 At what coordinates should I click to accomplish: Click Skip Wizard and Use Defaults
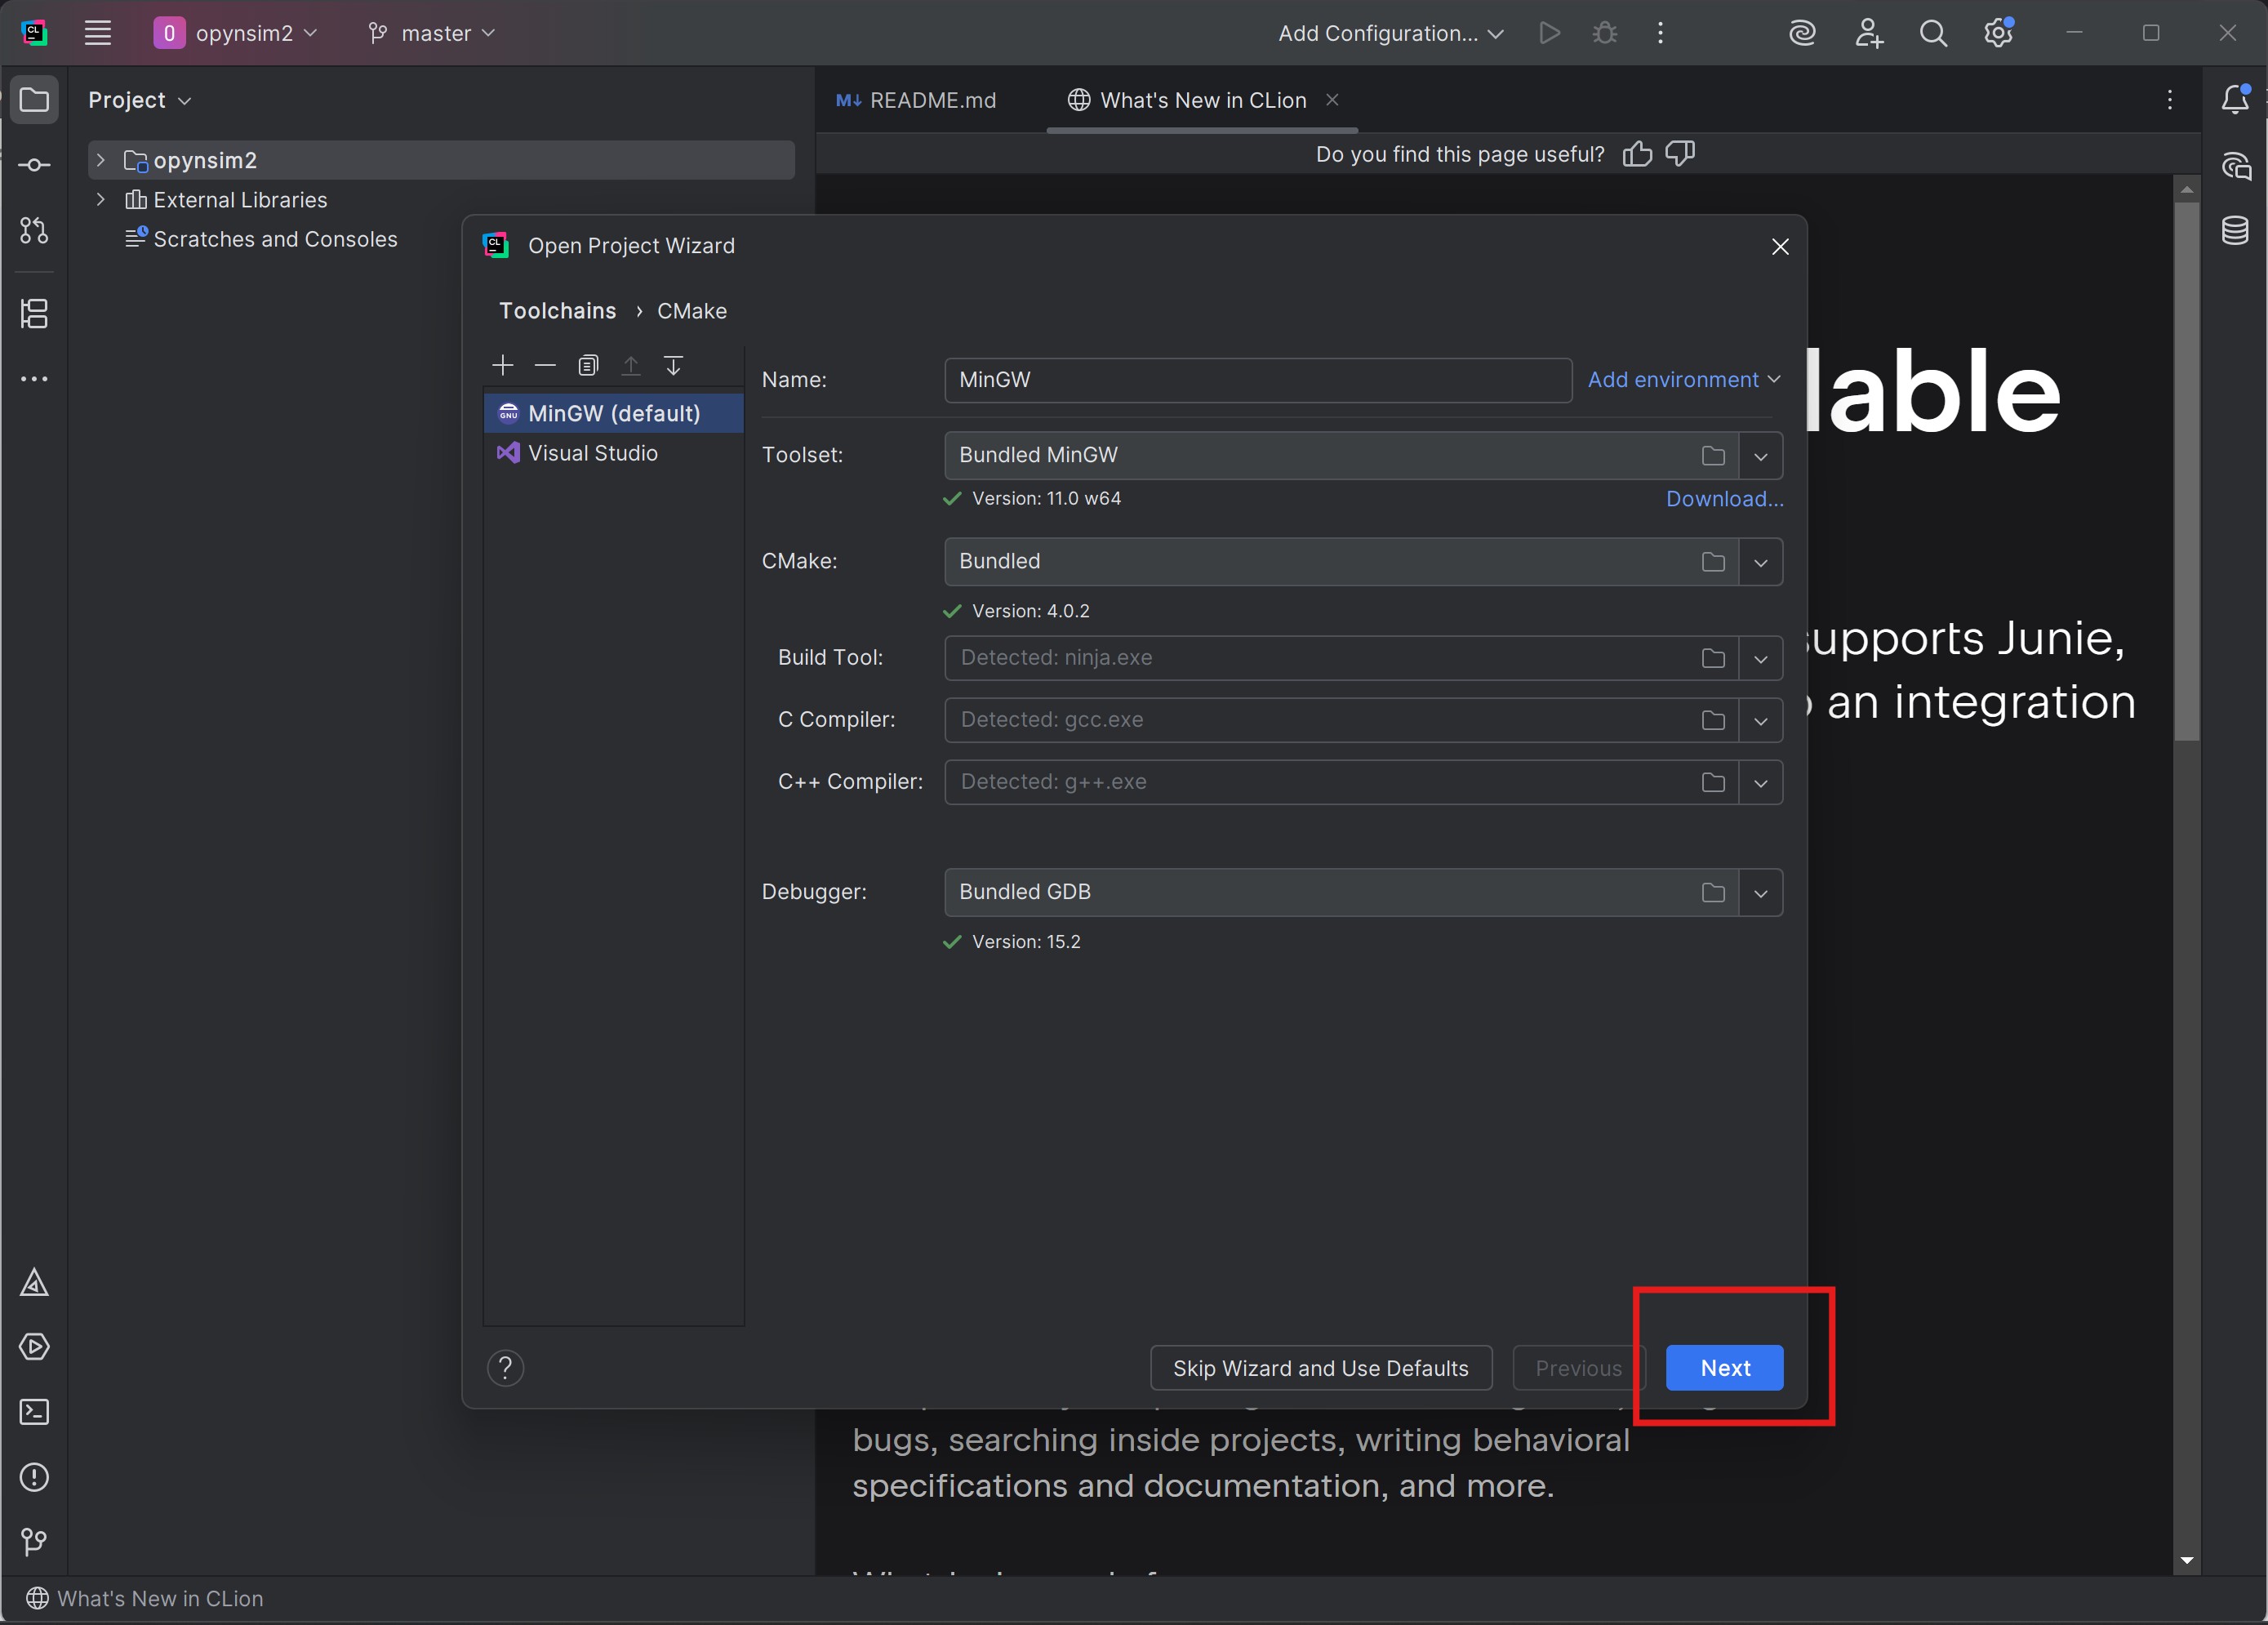click(1320, 1368)
